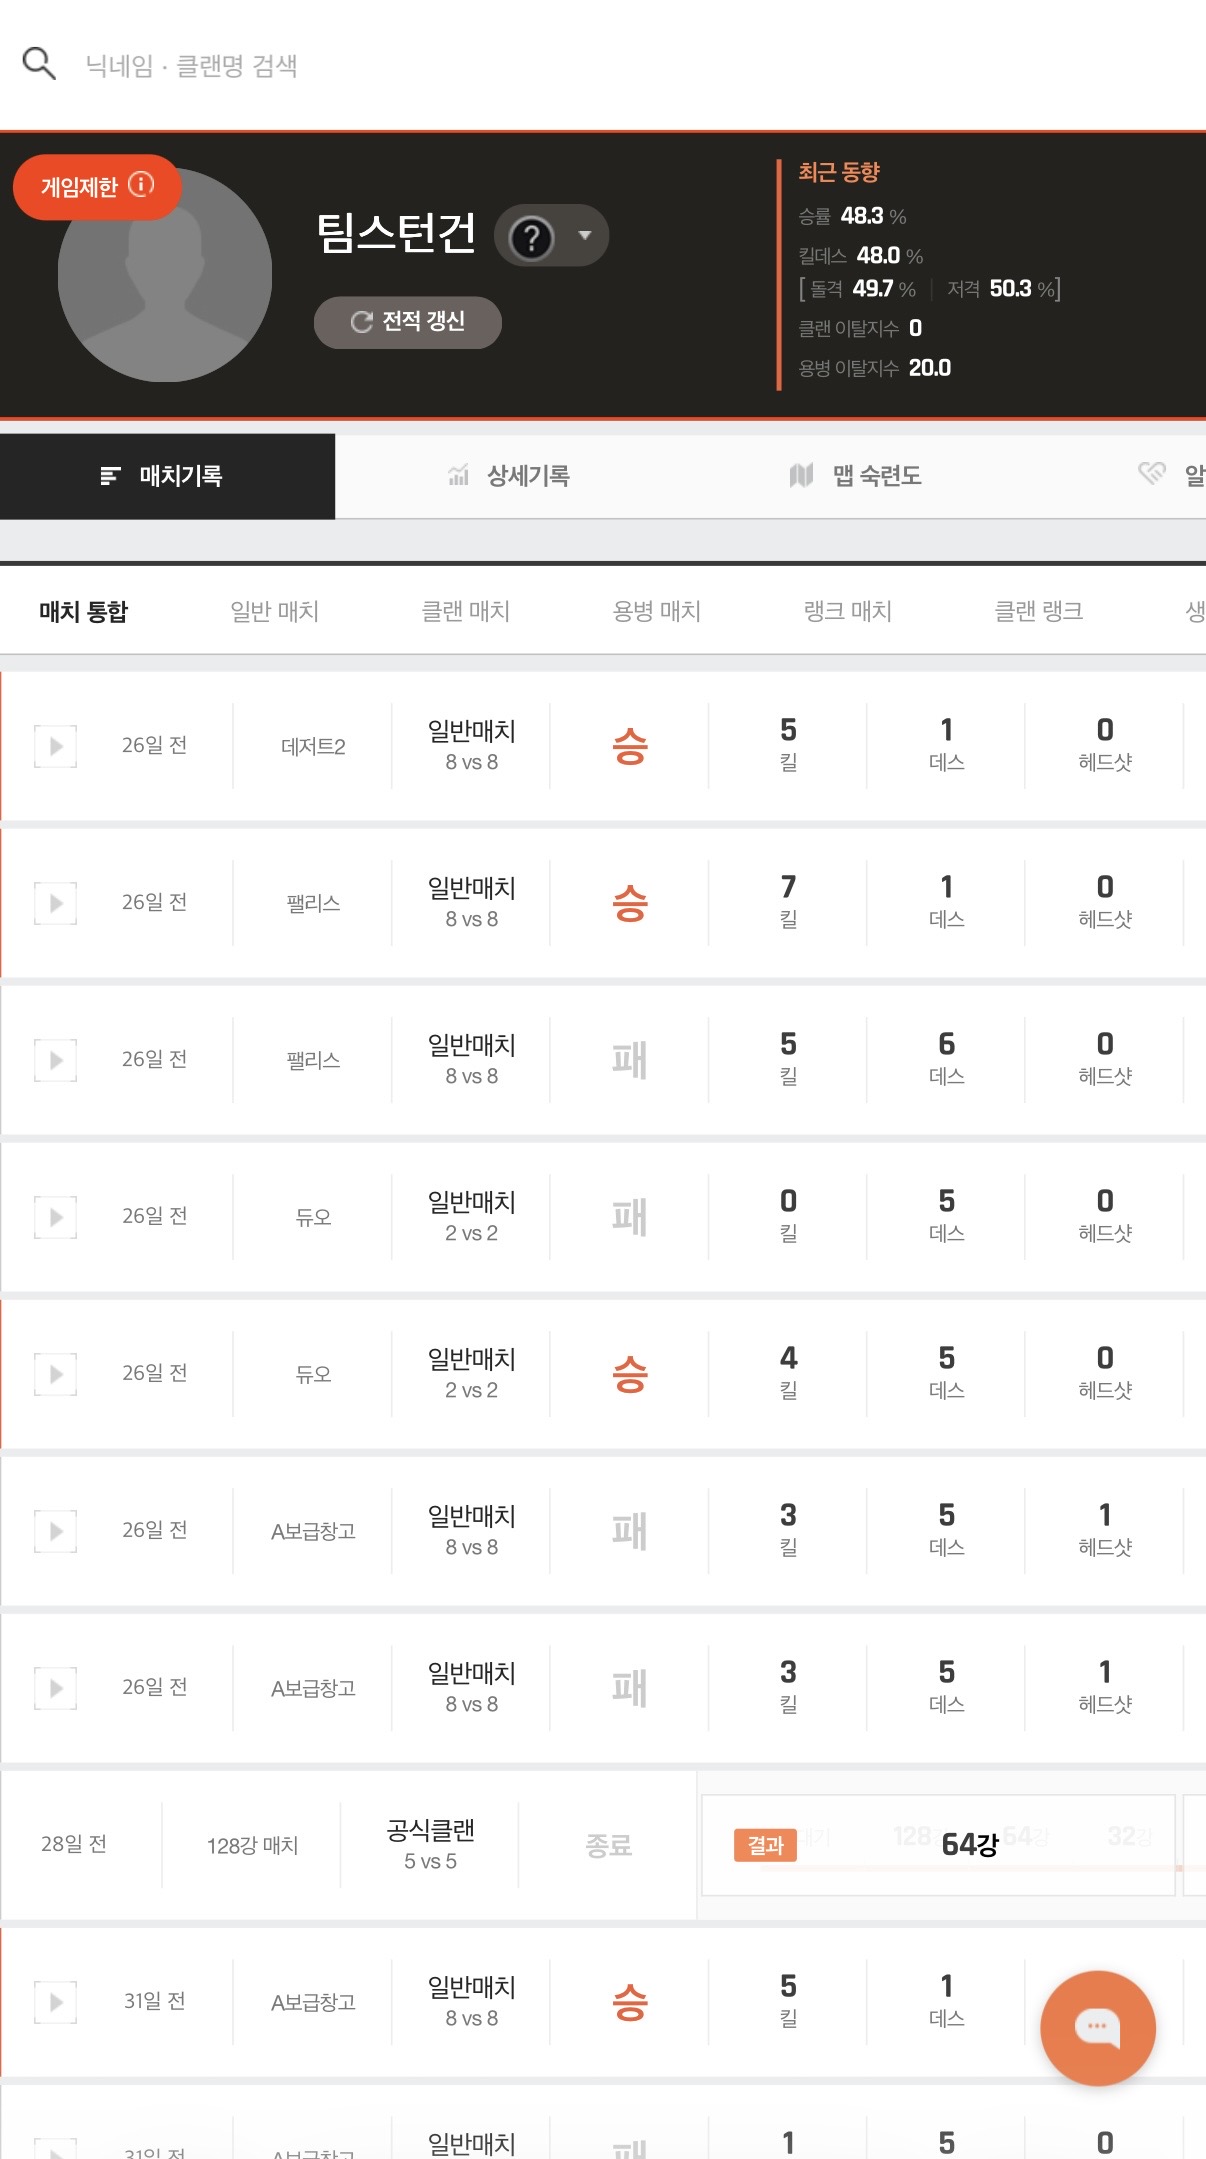Click the 결과 tournament result badge
The width and height of the screenshot is (1206, 2159).
(x=765, y=1845)
